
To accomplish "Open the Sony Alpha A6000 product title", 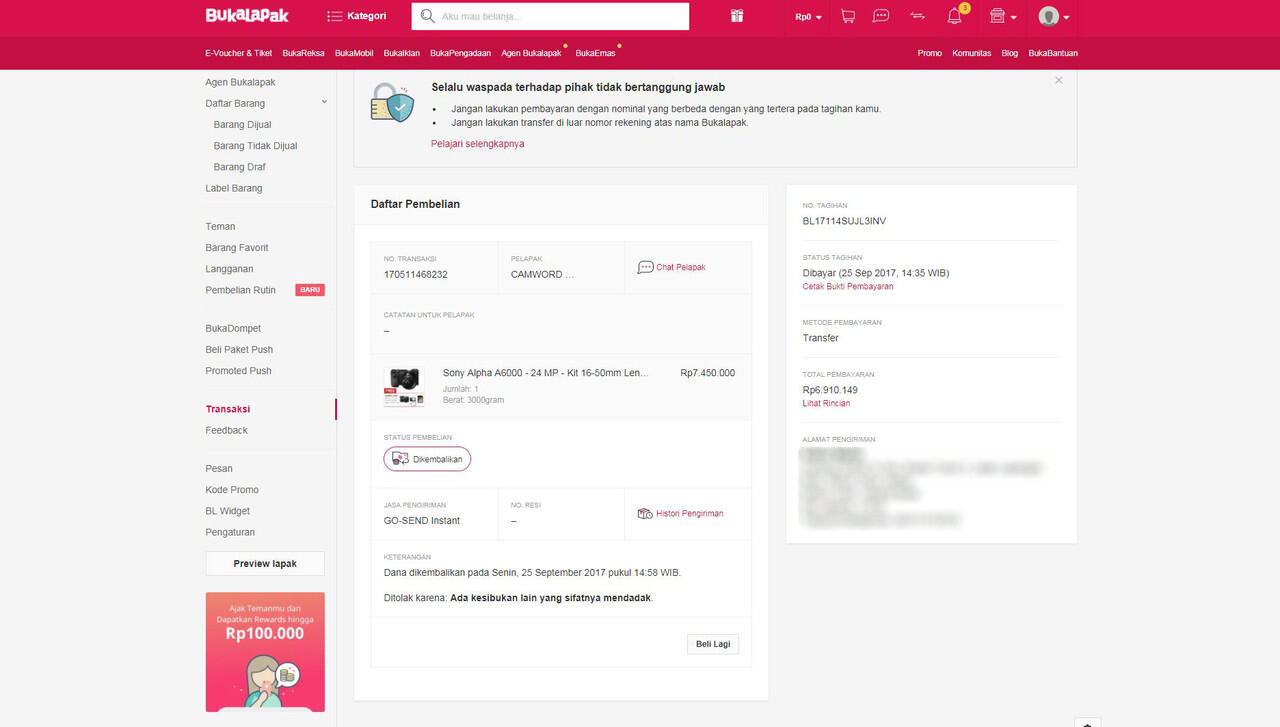I will click(545, 373).
